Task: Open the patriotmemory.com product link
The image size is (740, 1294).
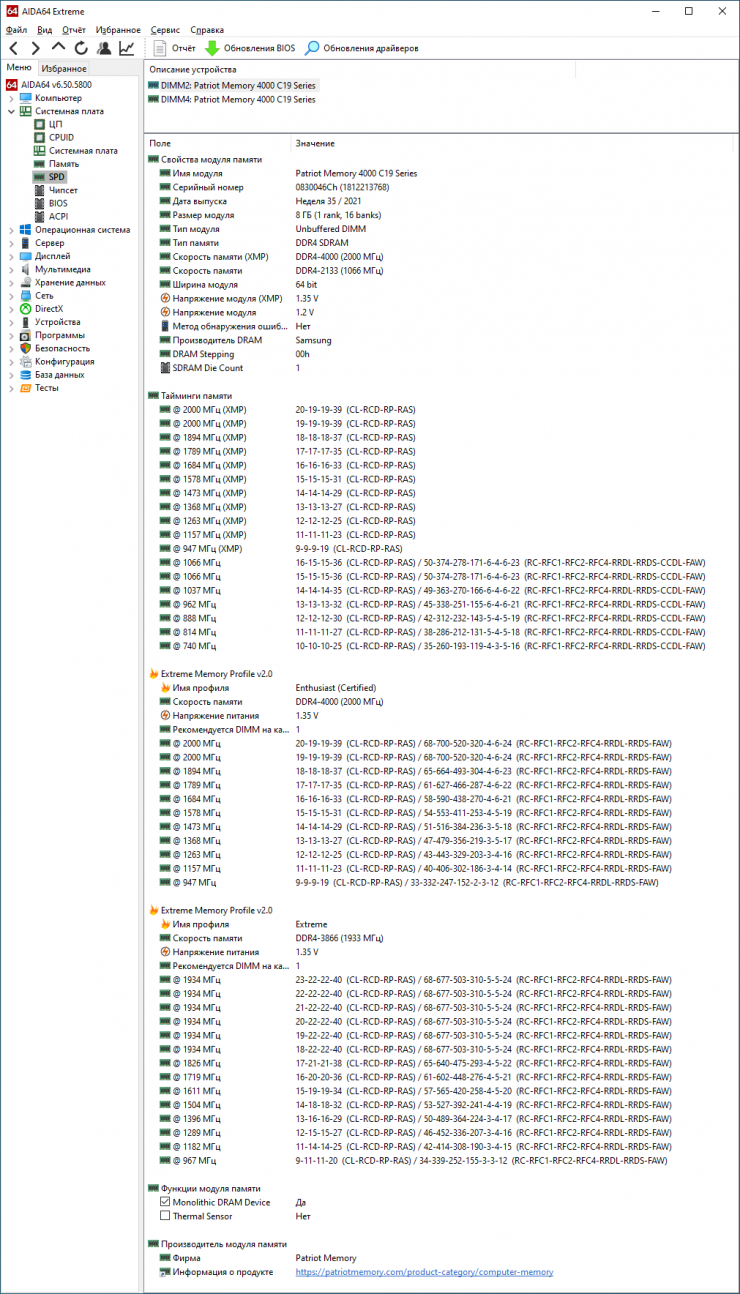Action: 424,1272
